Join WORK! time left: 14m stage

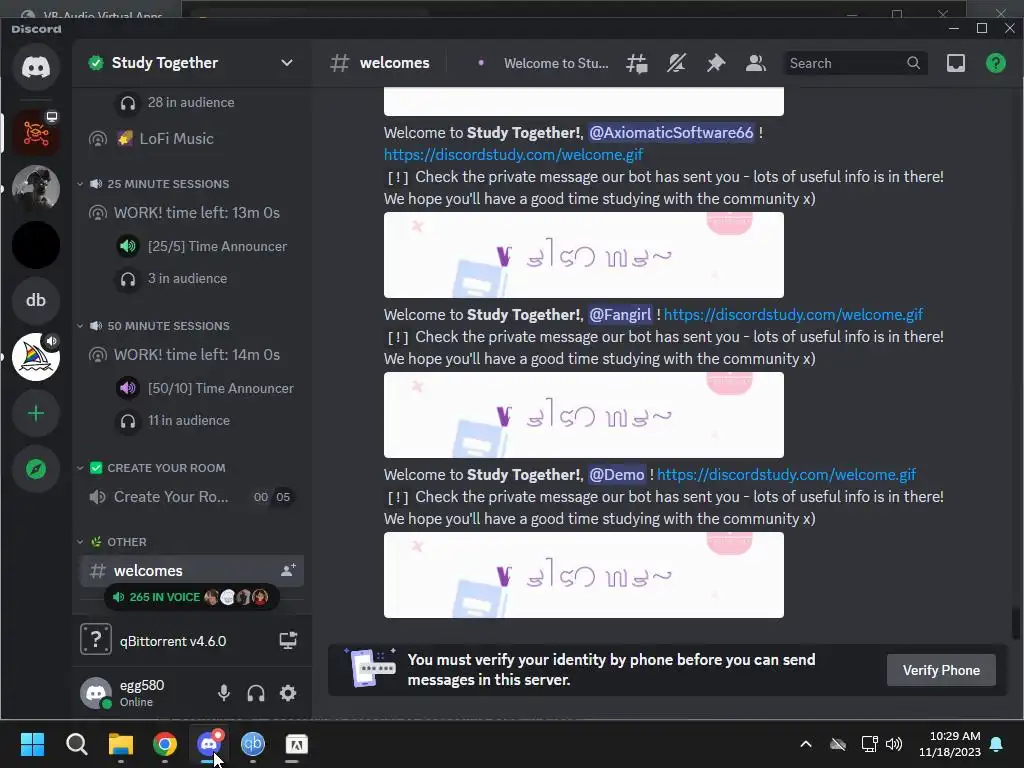tap(192, 355)
